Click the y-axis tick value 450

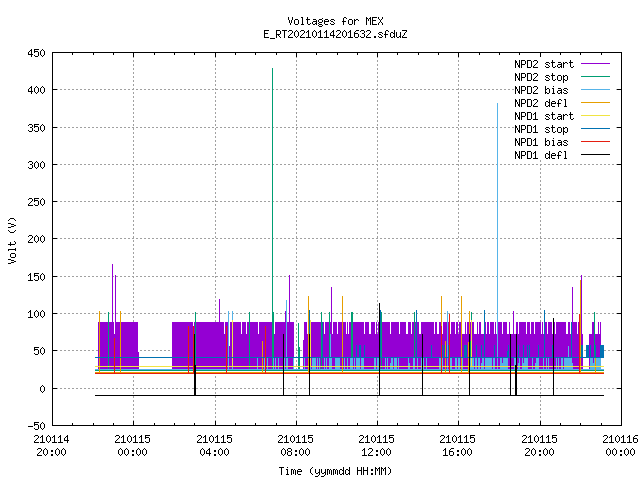click(36, 53)
